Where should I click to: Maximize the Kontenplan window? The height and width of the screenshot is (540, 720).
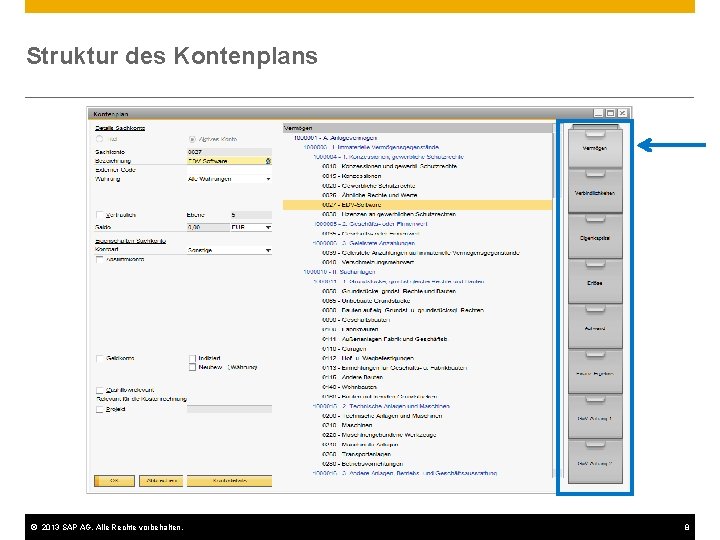coord(610,113)
